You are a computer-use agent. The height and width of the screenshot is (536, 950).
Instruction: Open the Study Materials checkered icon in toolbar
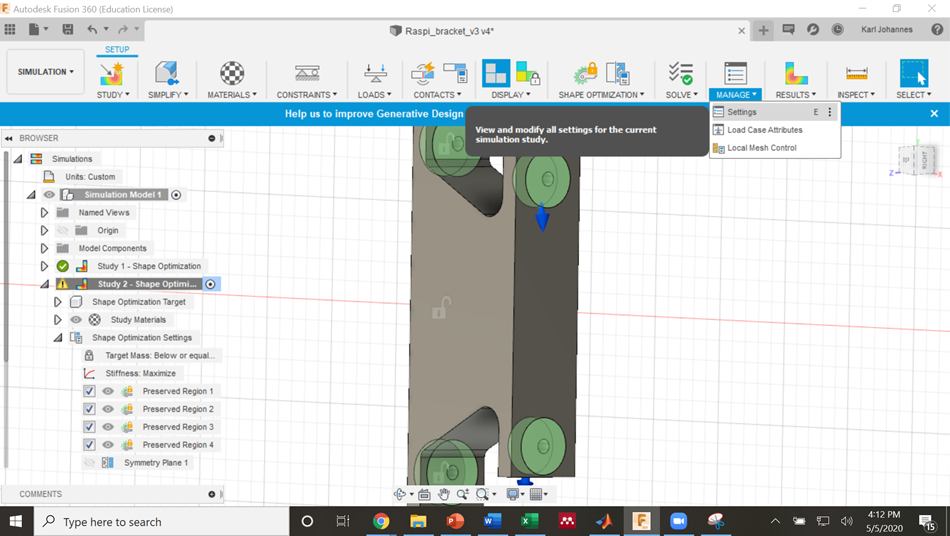tap(231, 73)
